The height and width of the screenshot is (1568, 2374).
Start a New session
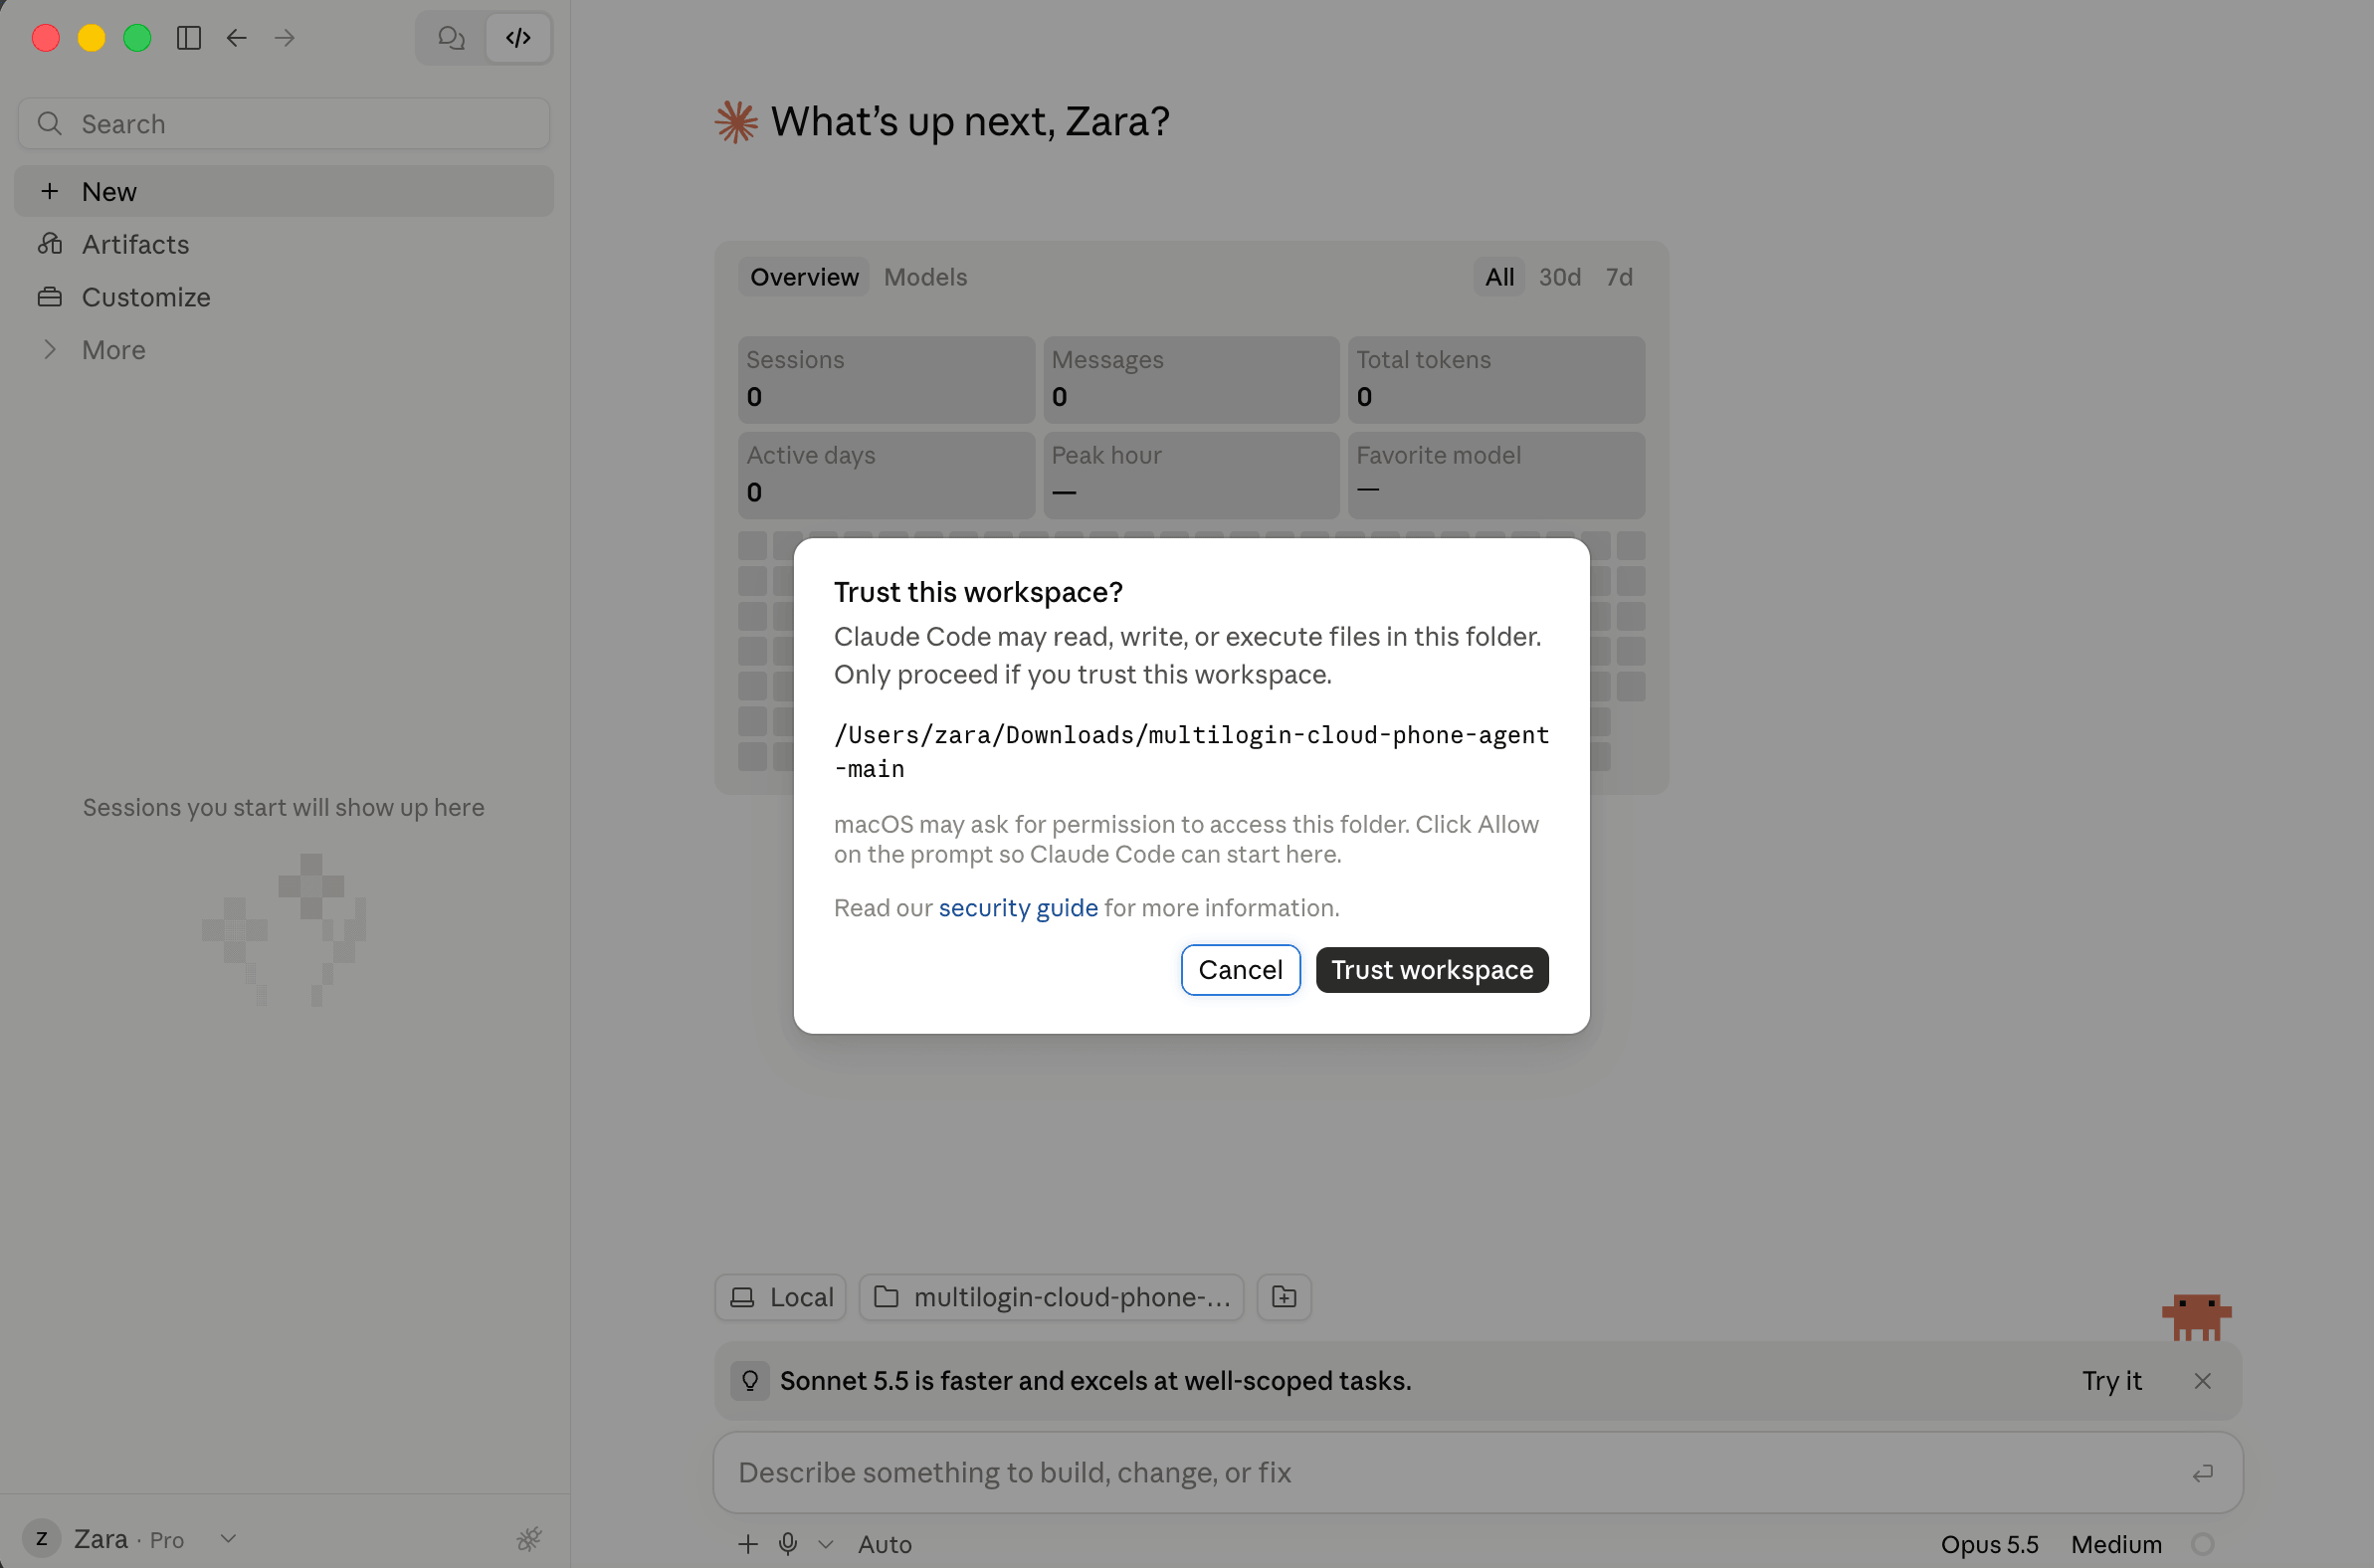point(284,191)
